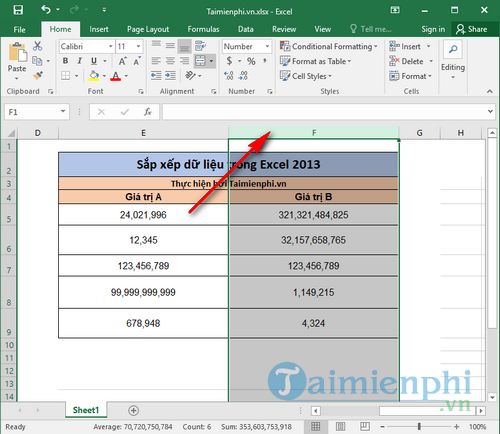Apply Comma style

click(x=265, y=61)
